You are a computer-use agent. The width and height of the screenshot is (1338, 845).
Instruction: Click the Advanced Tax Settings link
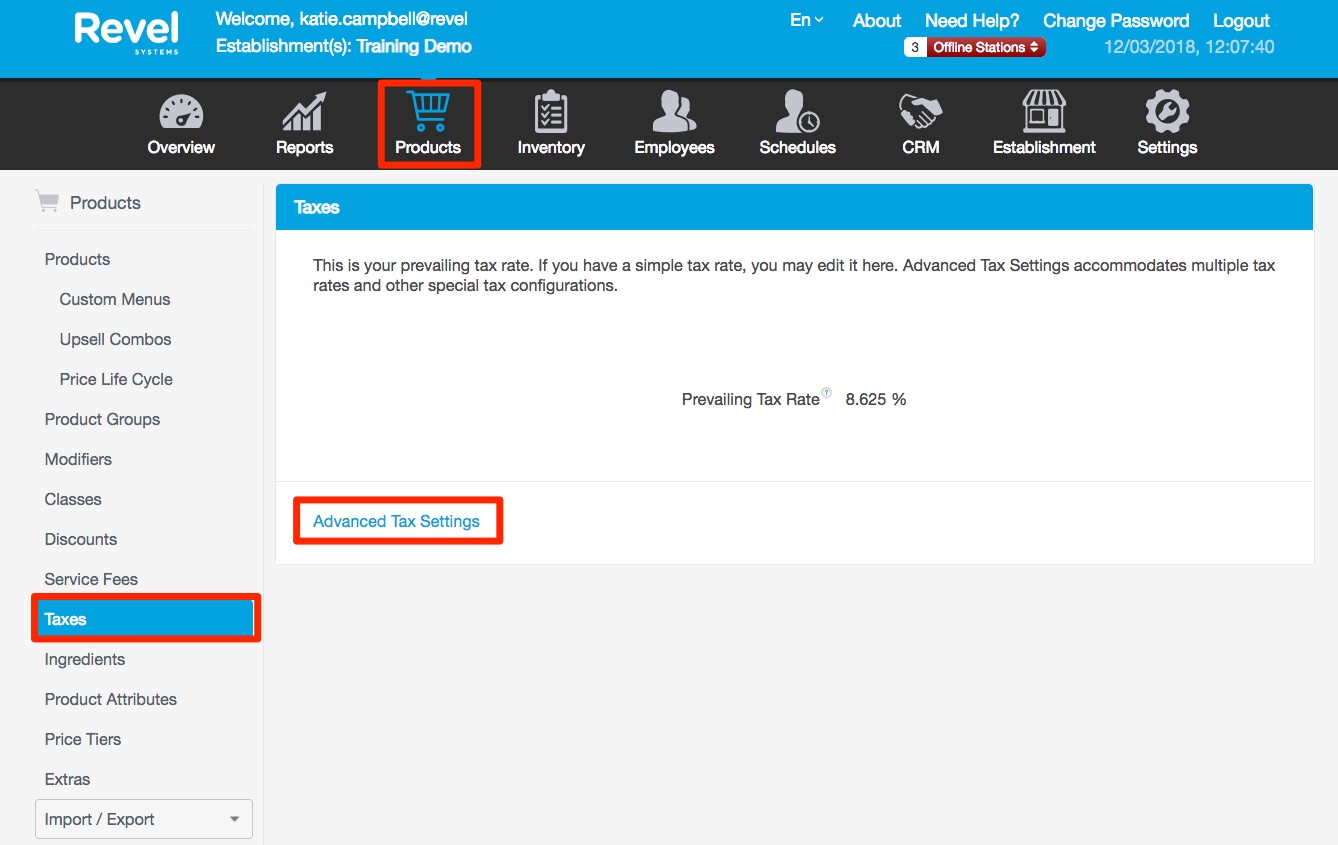click(396, 521)
